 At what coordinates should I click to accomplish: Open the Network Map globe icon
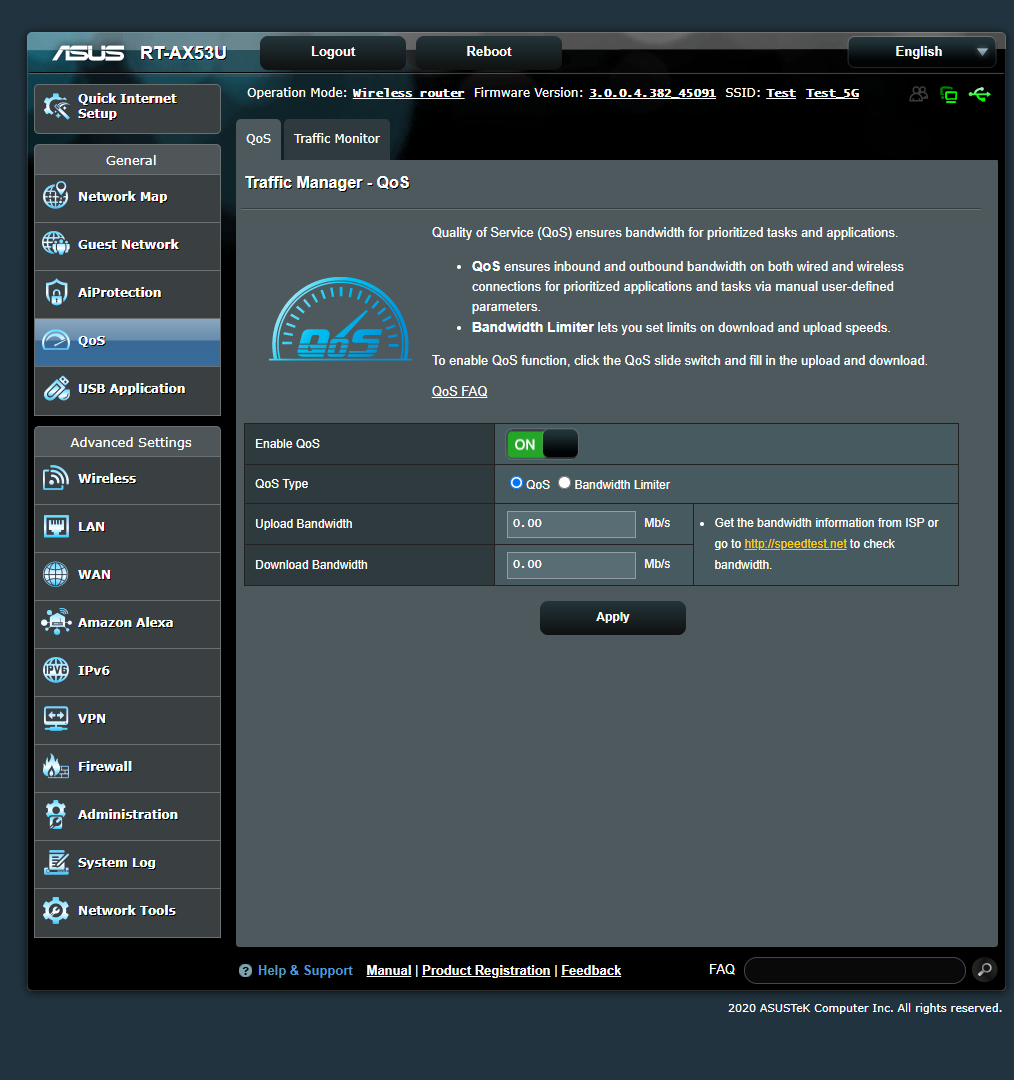coord(55,197)
